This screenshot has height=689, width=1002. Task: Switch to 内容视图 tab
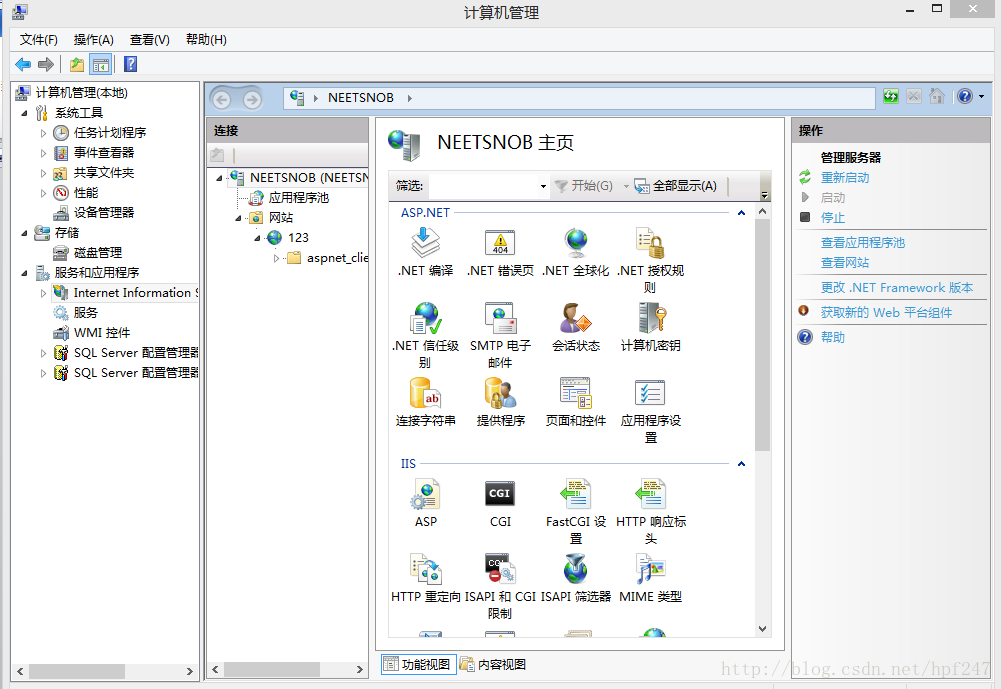tap(493, 664)
